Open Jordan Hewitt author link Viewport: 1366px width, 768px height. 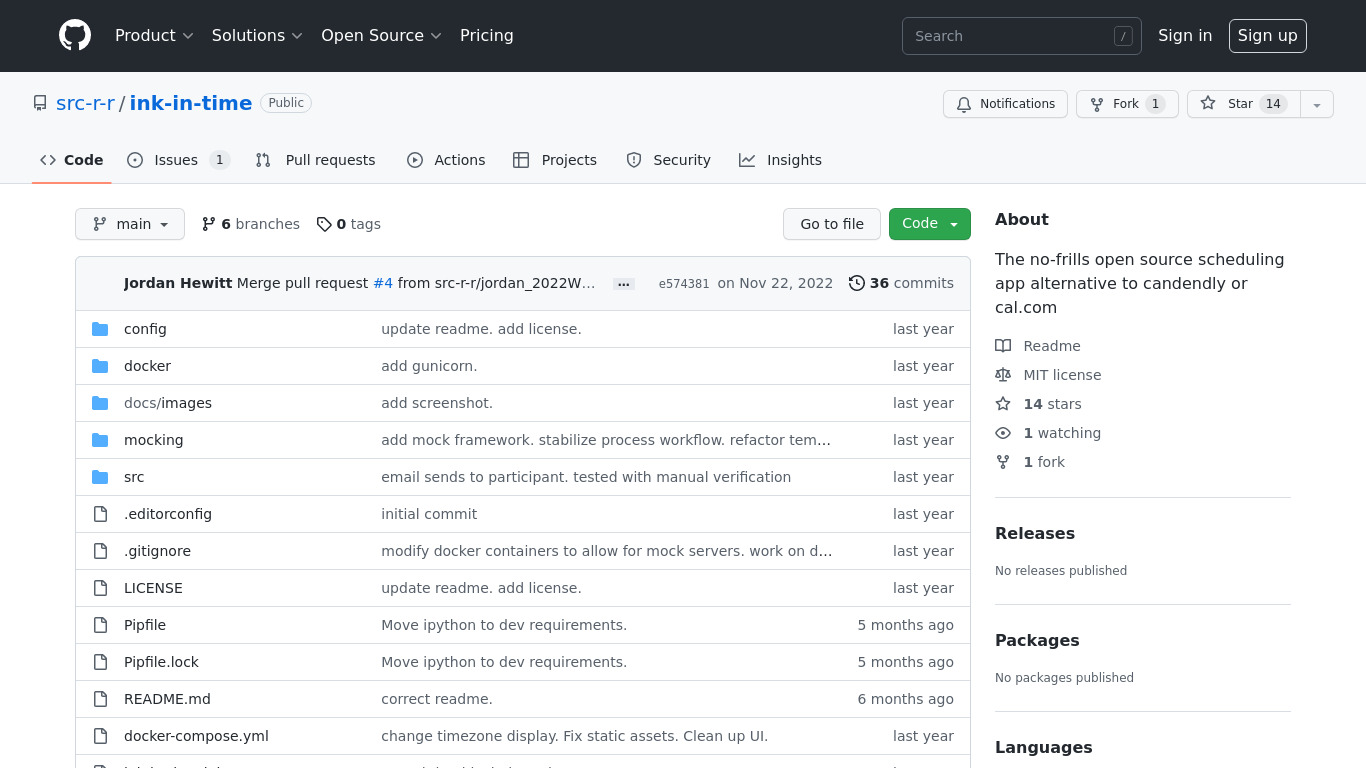[x=178, y=283]
